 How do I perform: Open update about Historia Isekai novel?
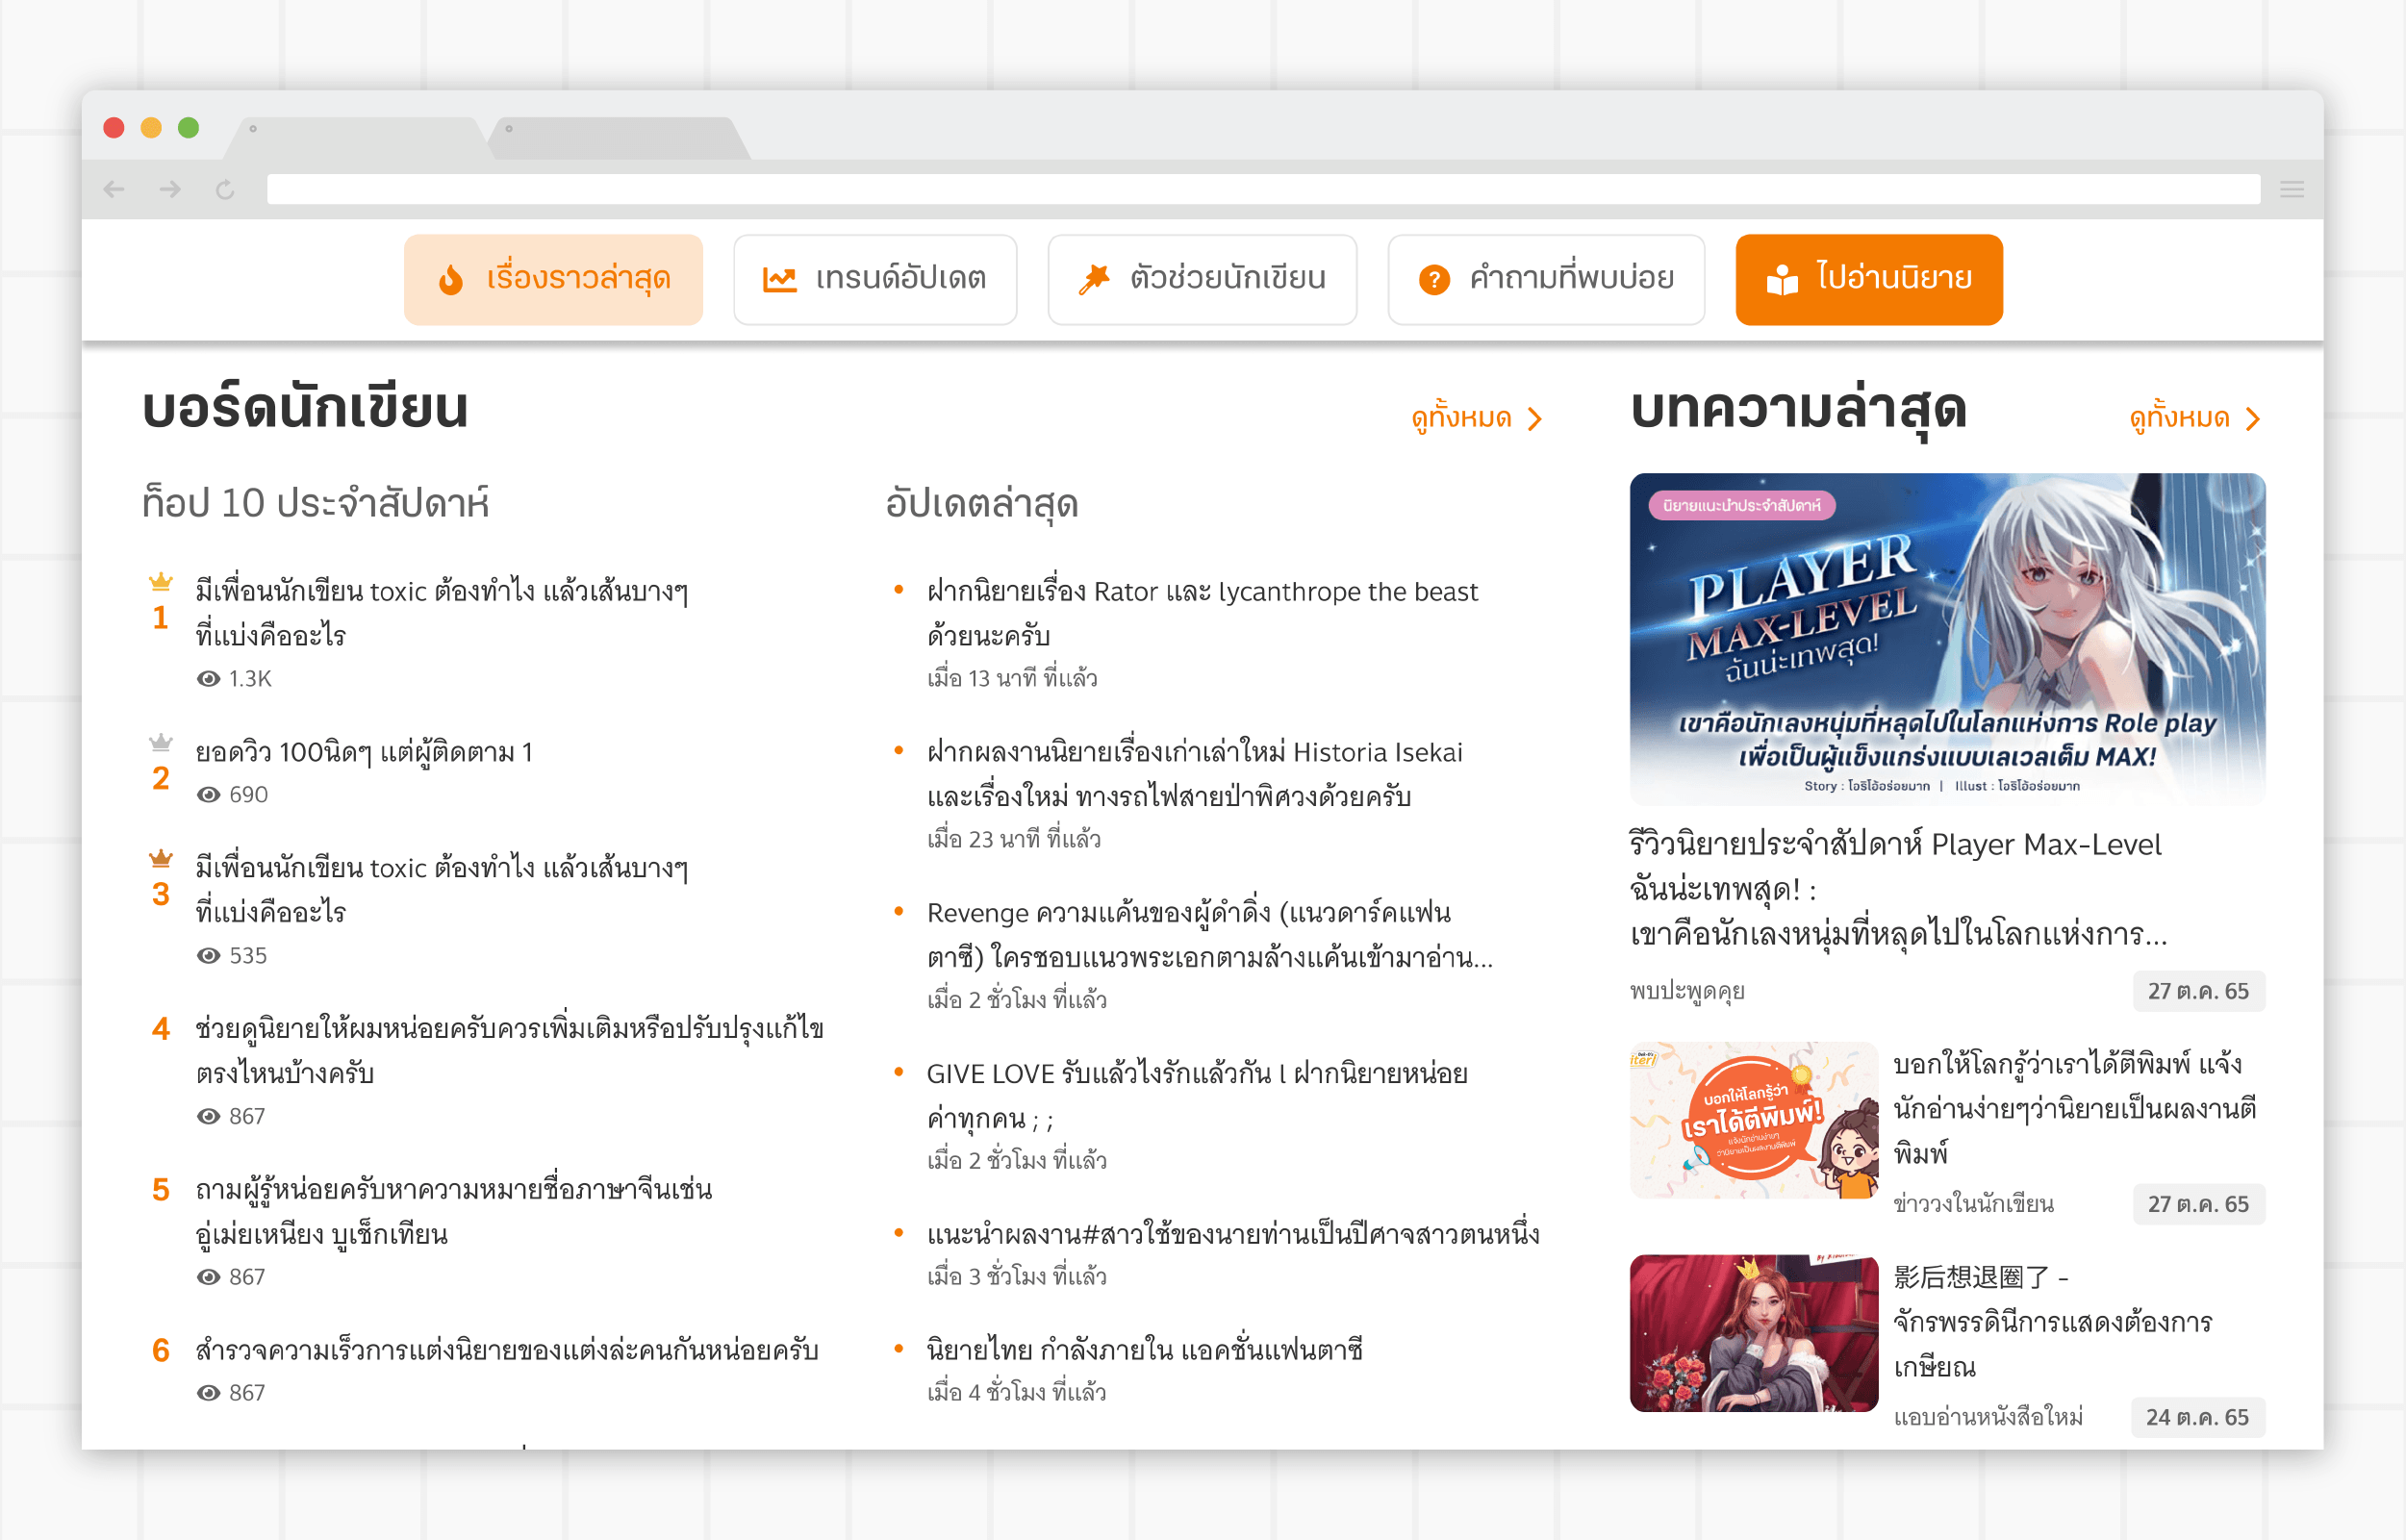tap(1195, 773)
